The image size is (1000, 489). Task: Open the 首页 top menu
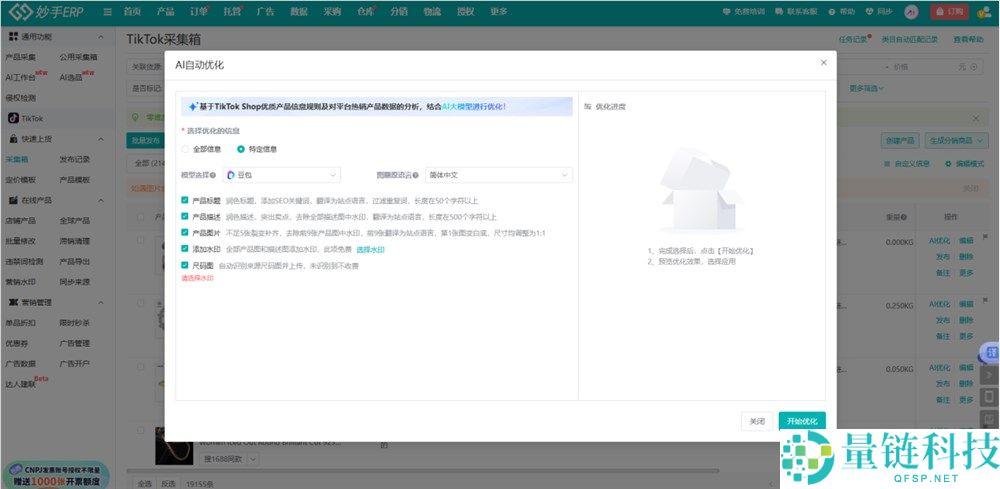coord(132,12)
